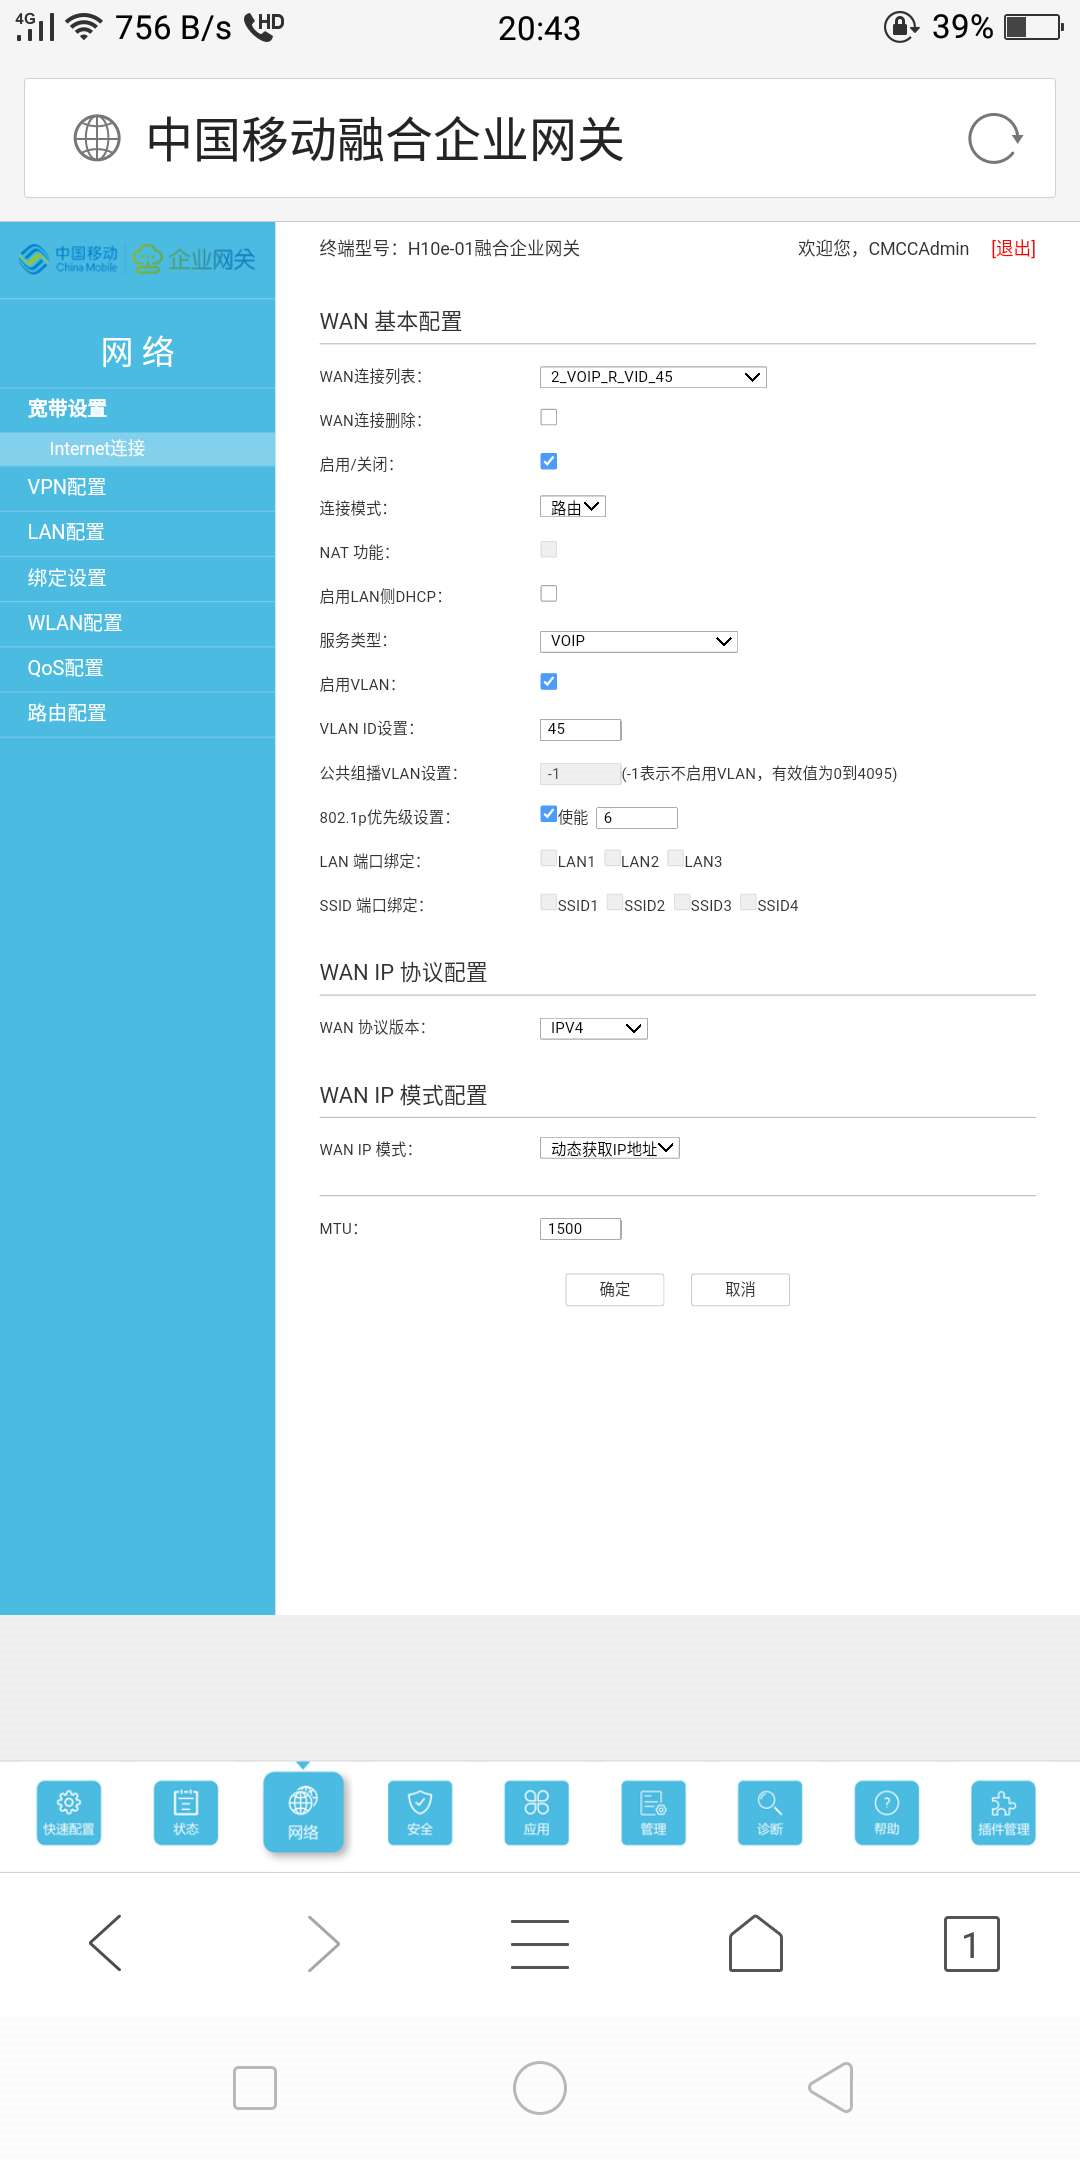1080x2160 pixels.
Task: Open the 插件管理 plugin management icon
Action: tap(1003, 1811)
